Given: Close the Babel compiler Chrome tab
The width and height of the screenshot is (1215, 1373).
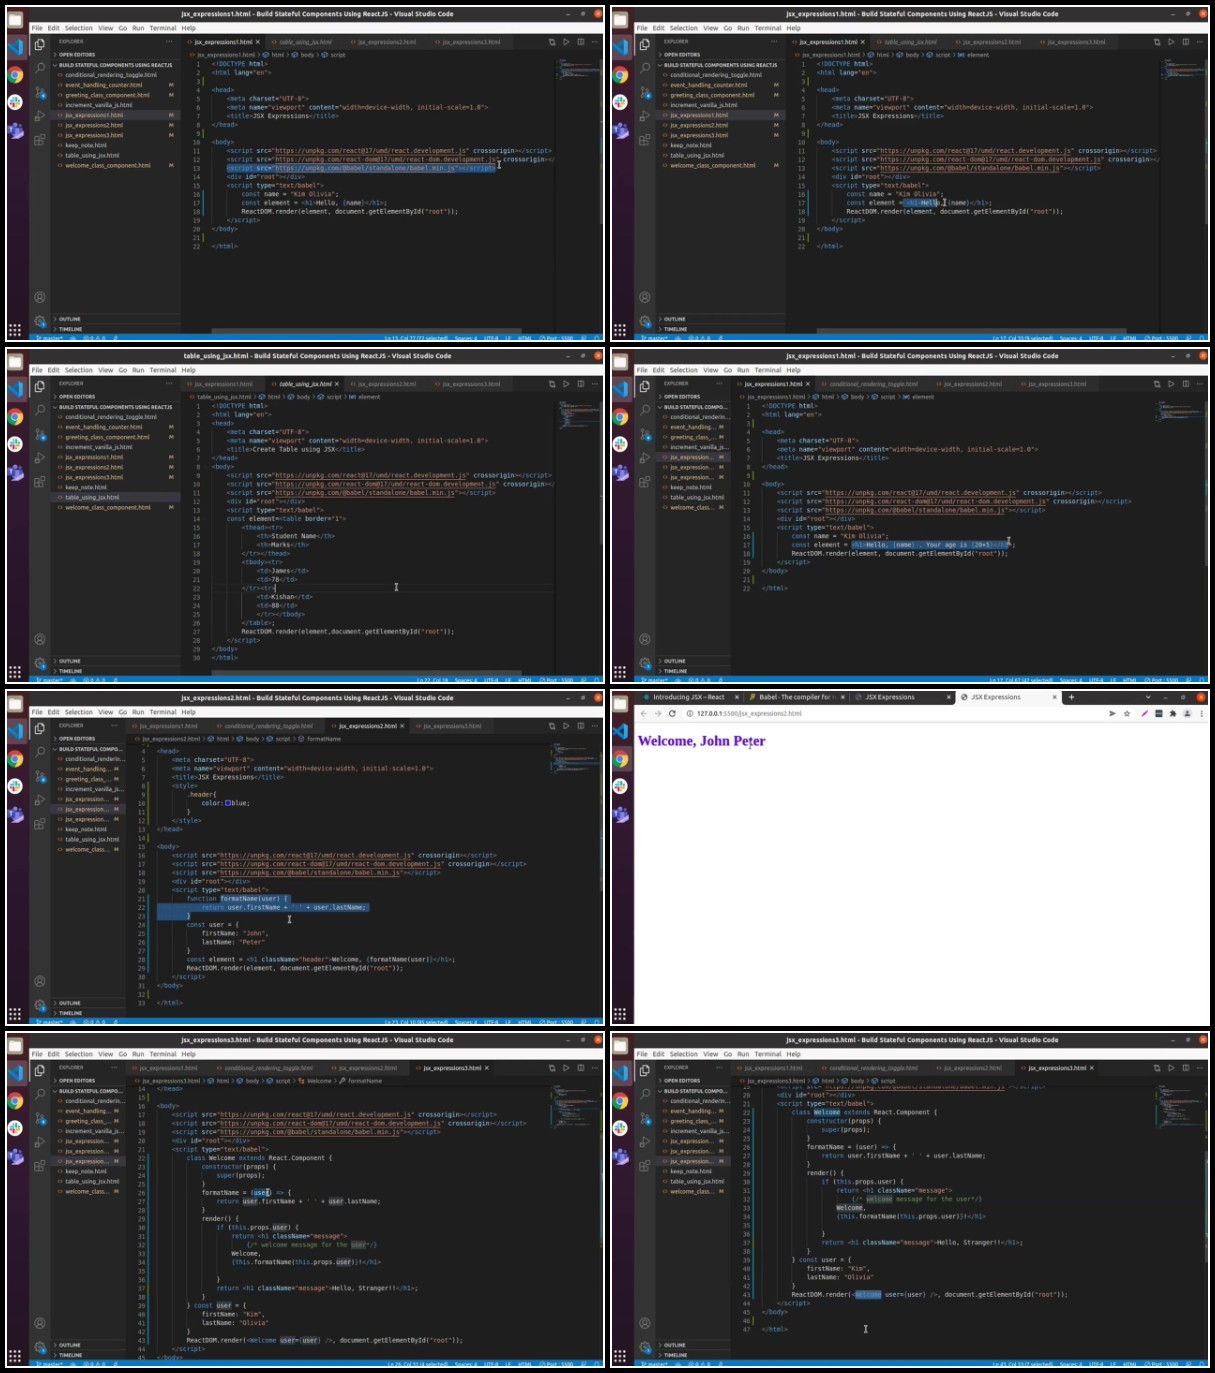Looking at the screenshot, I should pyautogui.click(x=843, y=697).
